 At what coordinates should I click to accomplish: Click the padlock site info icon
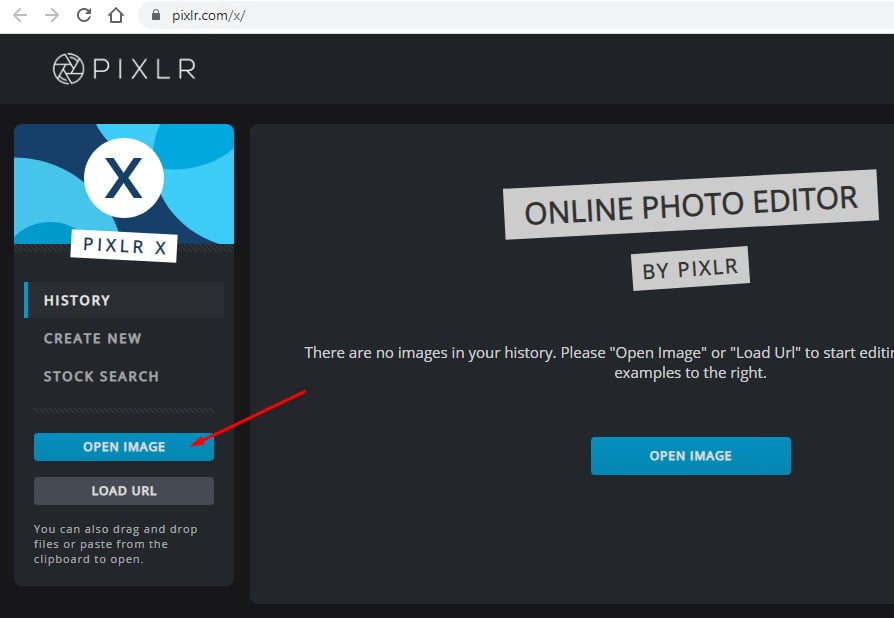pyautogui.click(x=155, y=16)
